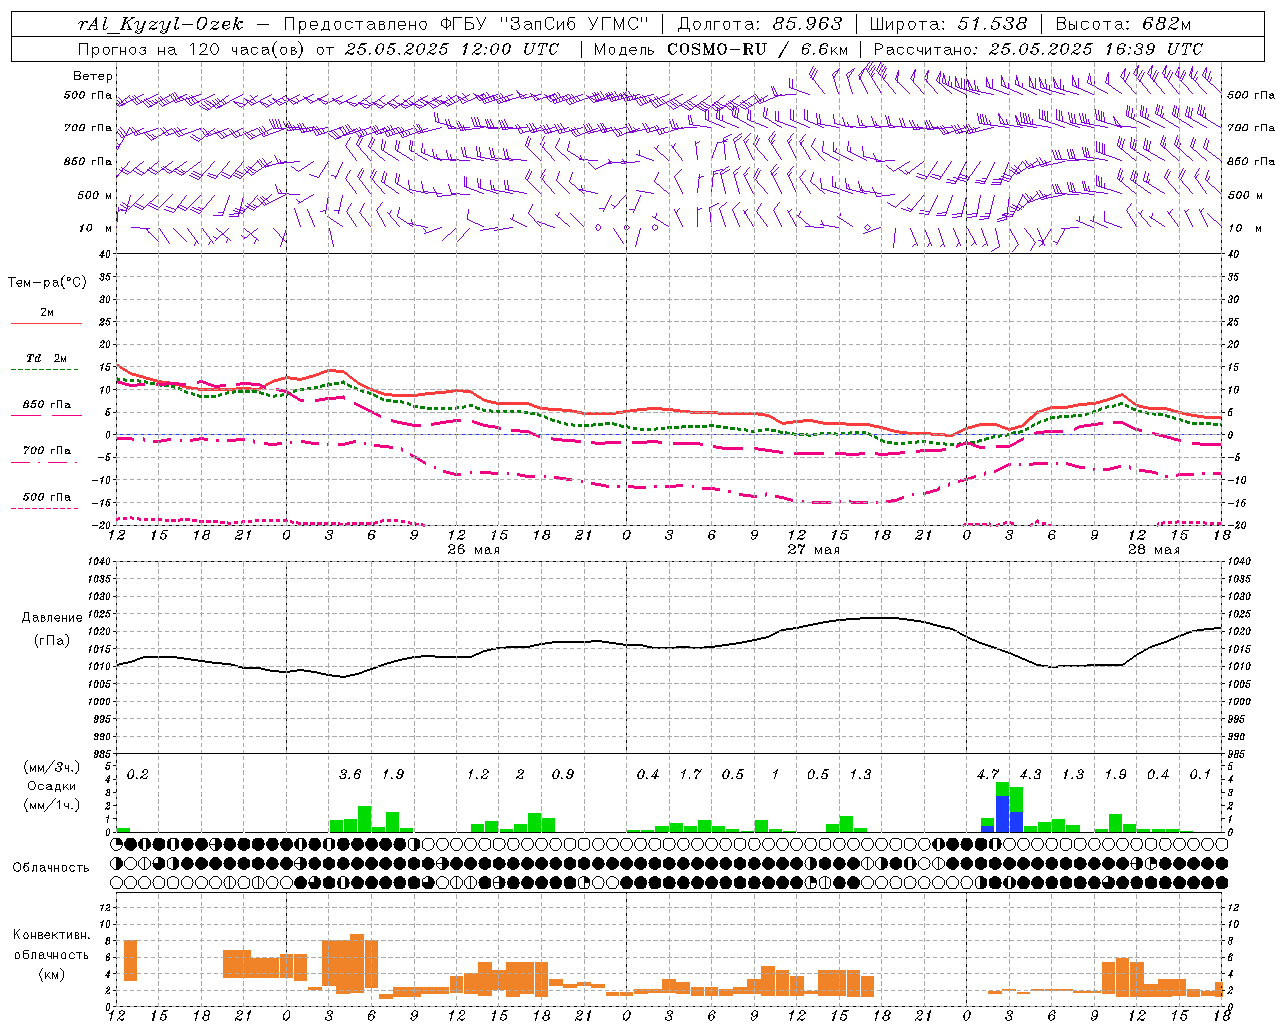Click the '(мм/1ч.)' units label
This screenshot has width=1280, height=1024.
(x=52, y=805)
